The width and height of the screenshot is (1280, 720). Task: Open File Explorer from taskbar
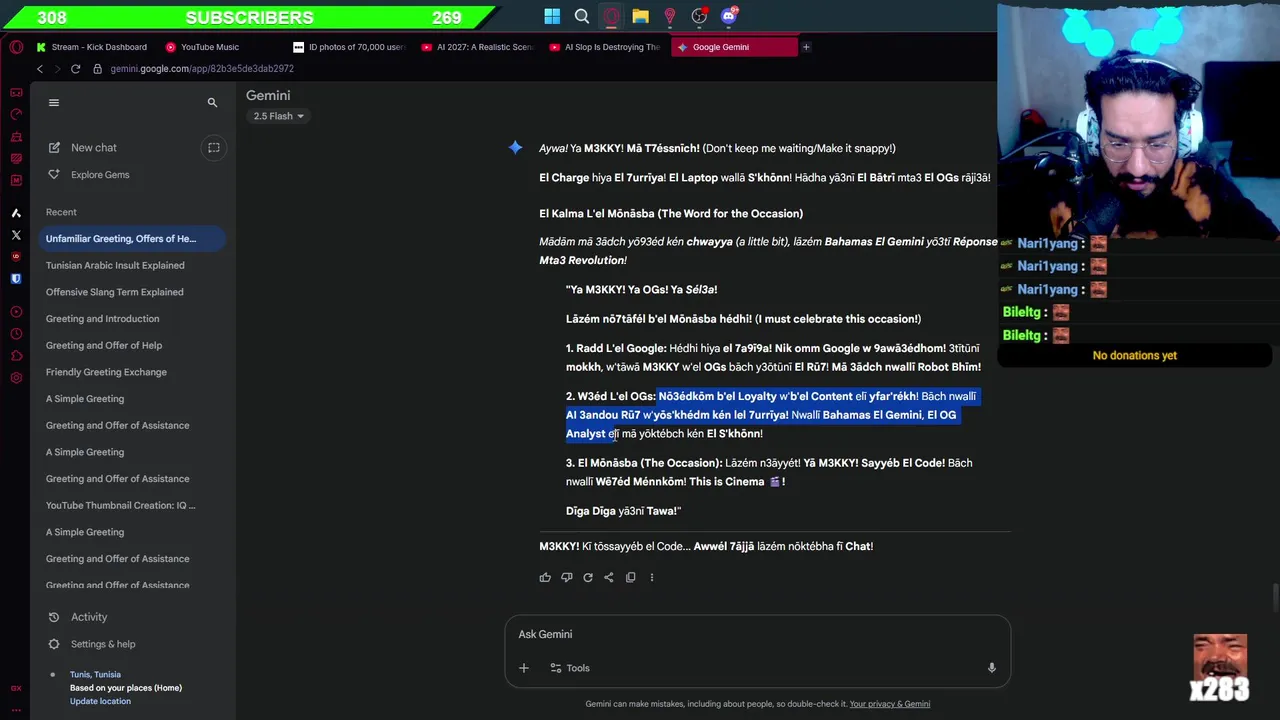(x=640, y=16)
